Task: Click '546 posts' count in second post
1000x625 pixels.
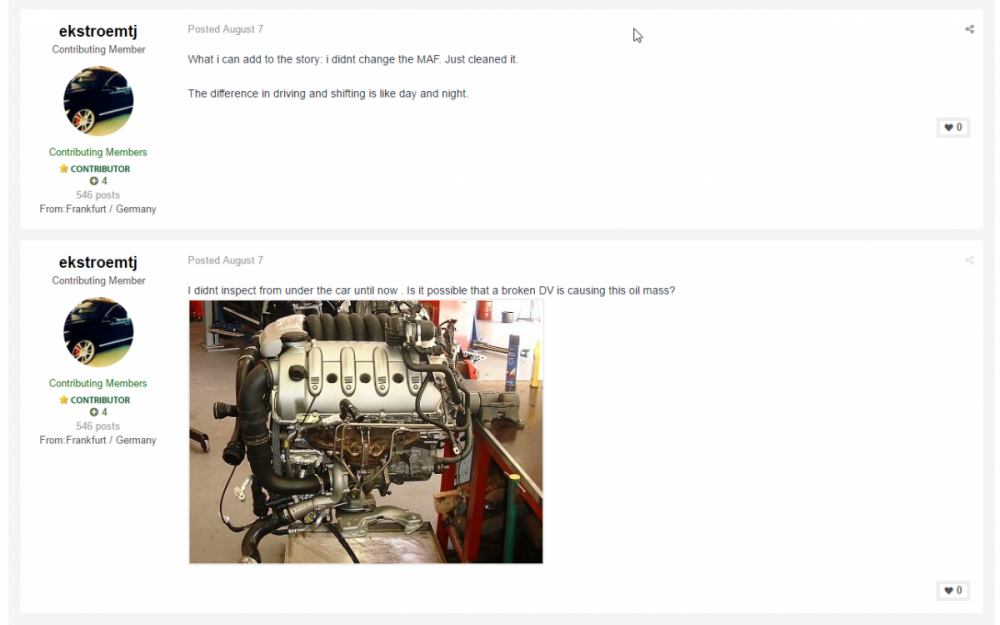Action: tap(98, 426)
